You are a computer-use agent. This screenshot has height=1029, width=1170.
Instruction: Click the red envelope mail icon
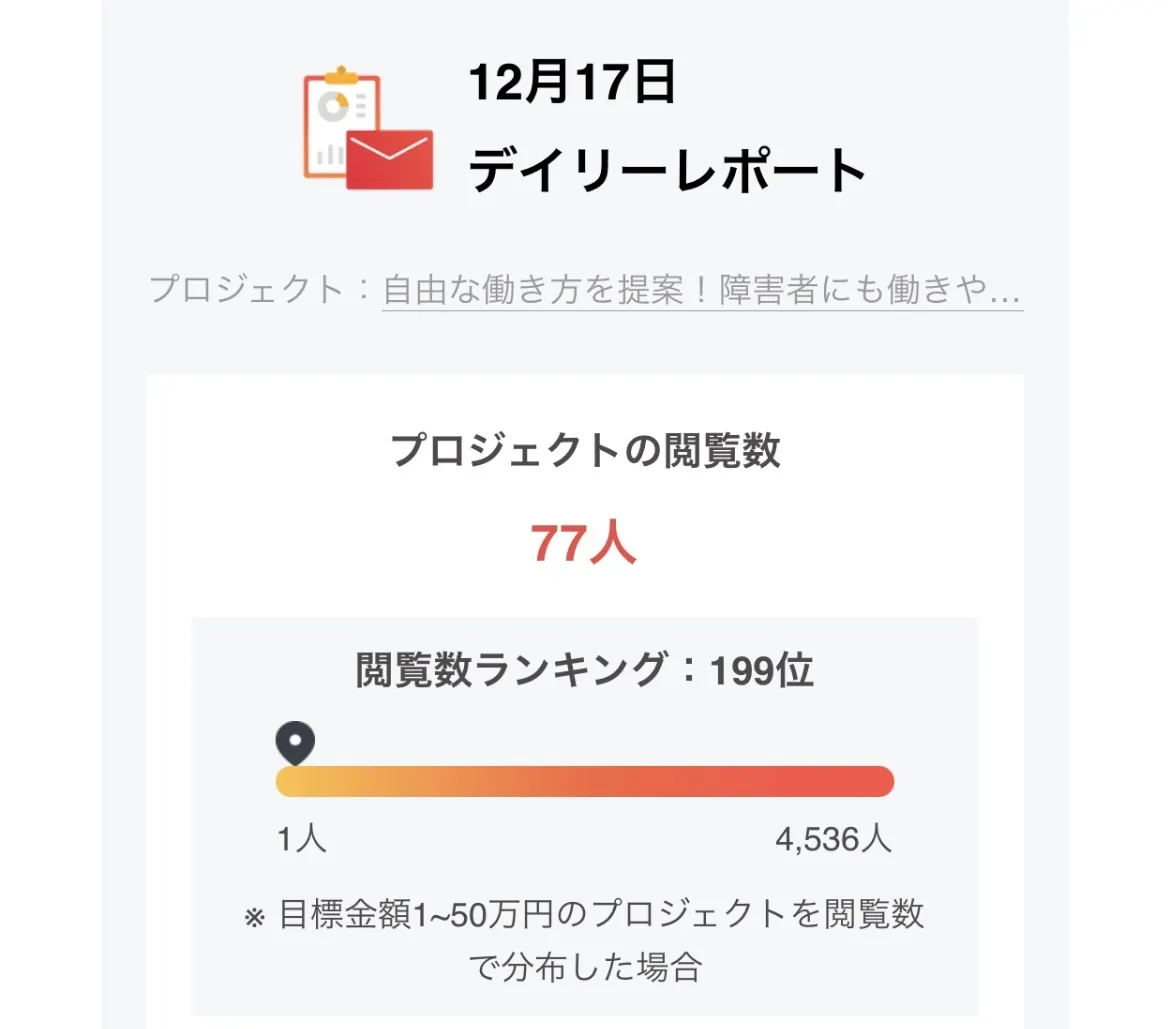click(389, 159)
